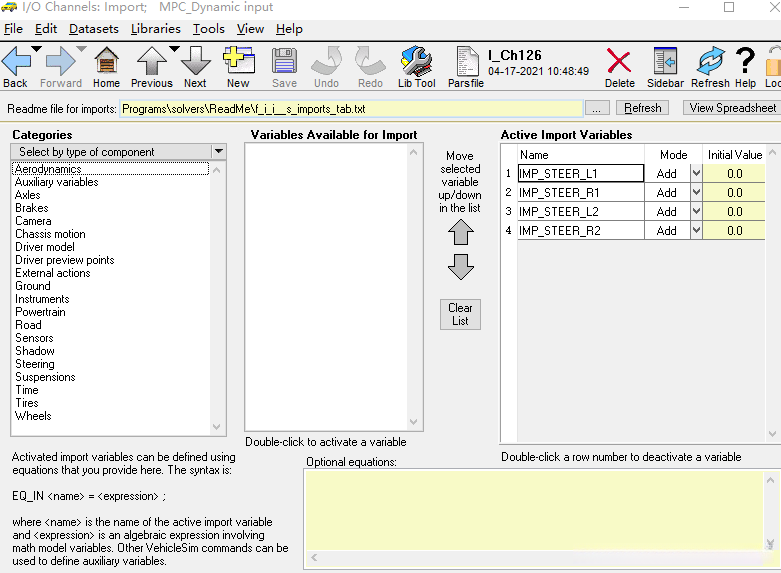Toggle the Sidebar panel

(x=665, y=64)
